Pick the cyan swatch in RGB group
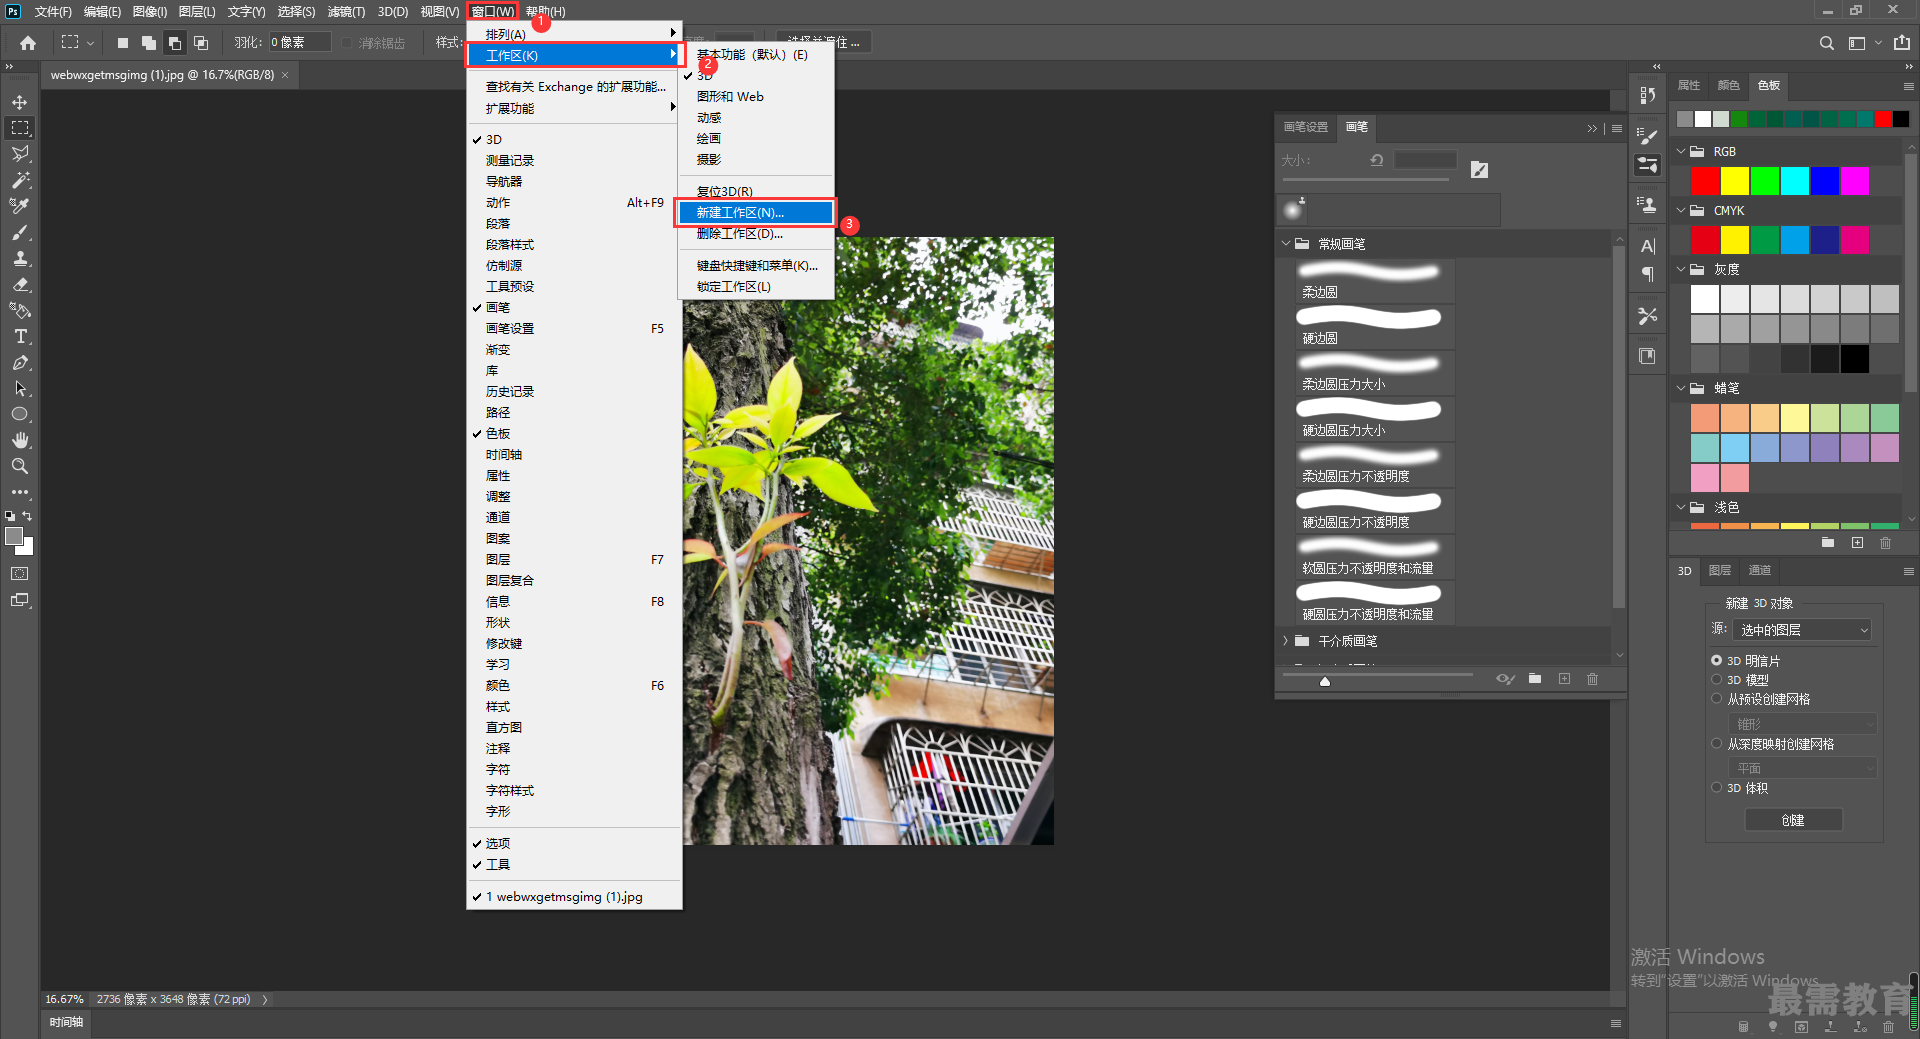1920x1039 pixels. pyautogui.click(x=1795, y=181)
